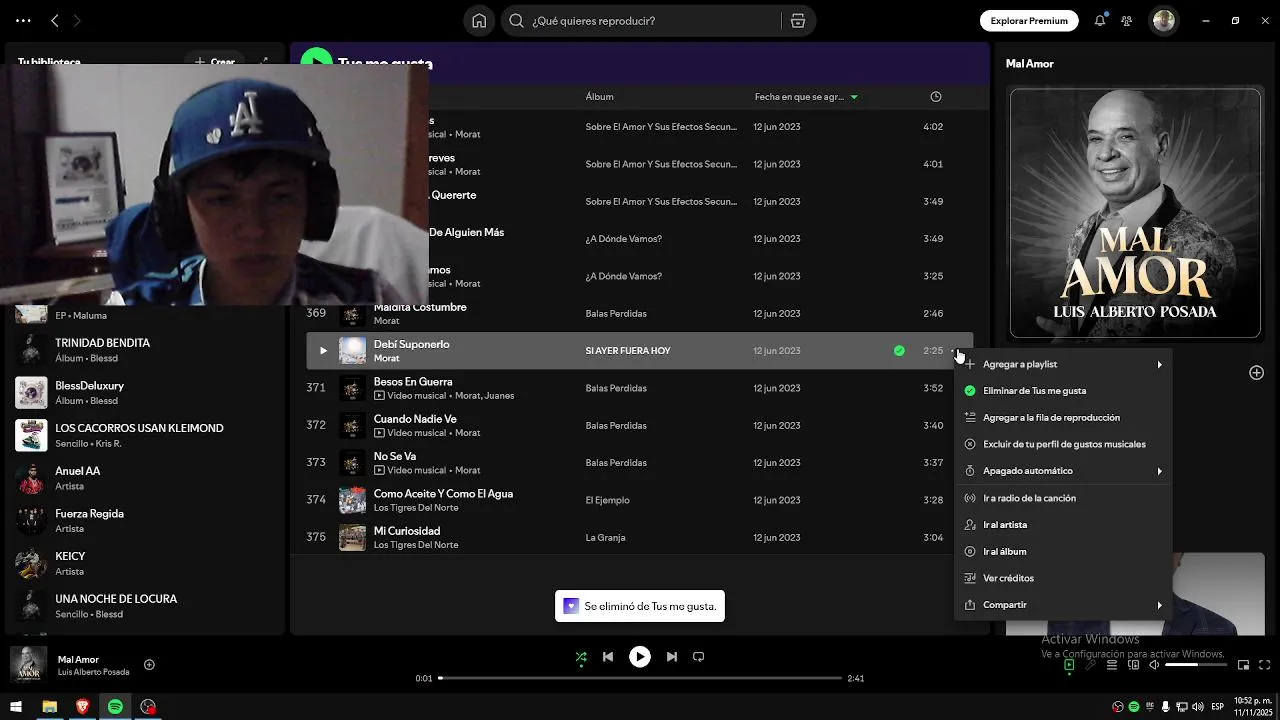Image resolution: width=1280 pixels, height=720 pixels.
Task: Open UNA NOCHE DE LOCURA single
Action: coord(145,606)
